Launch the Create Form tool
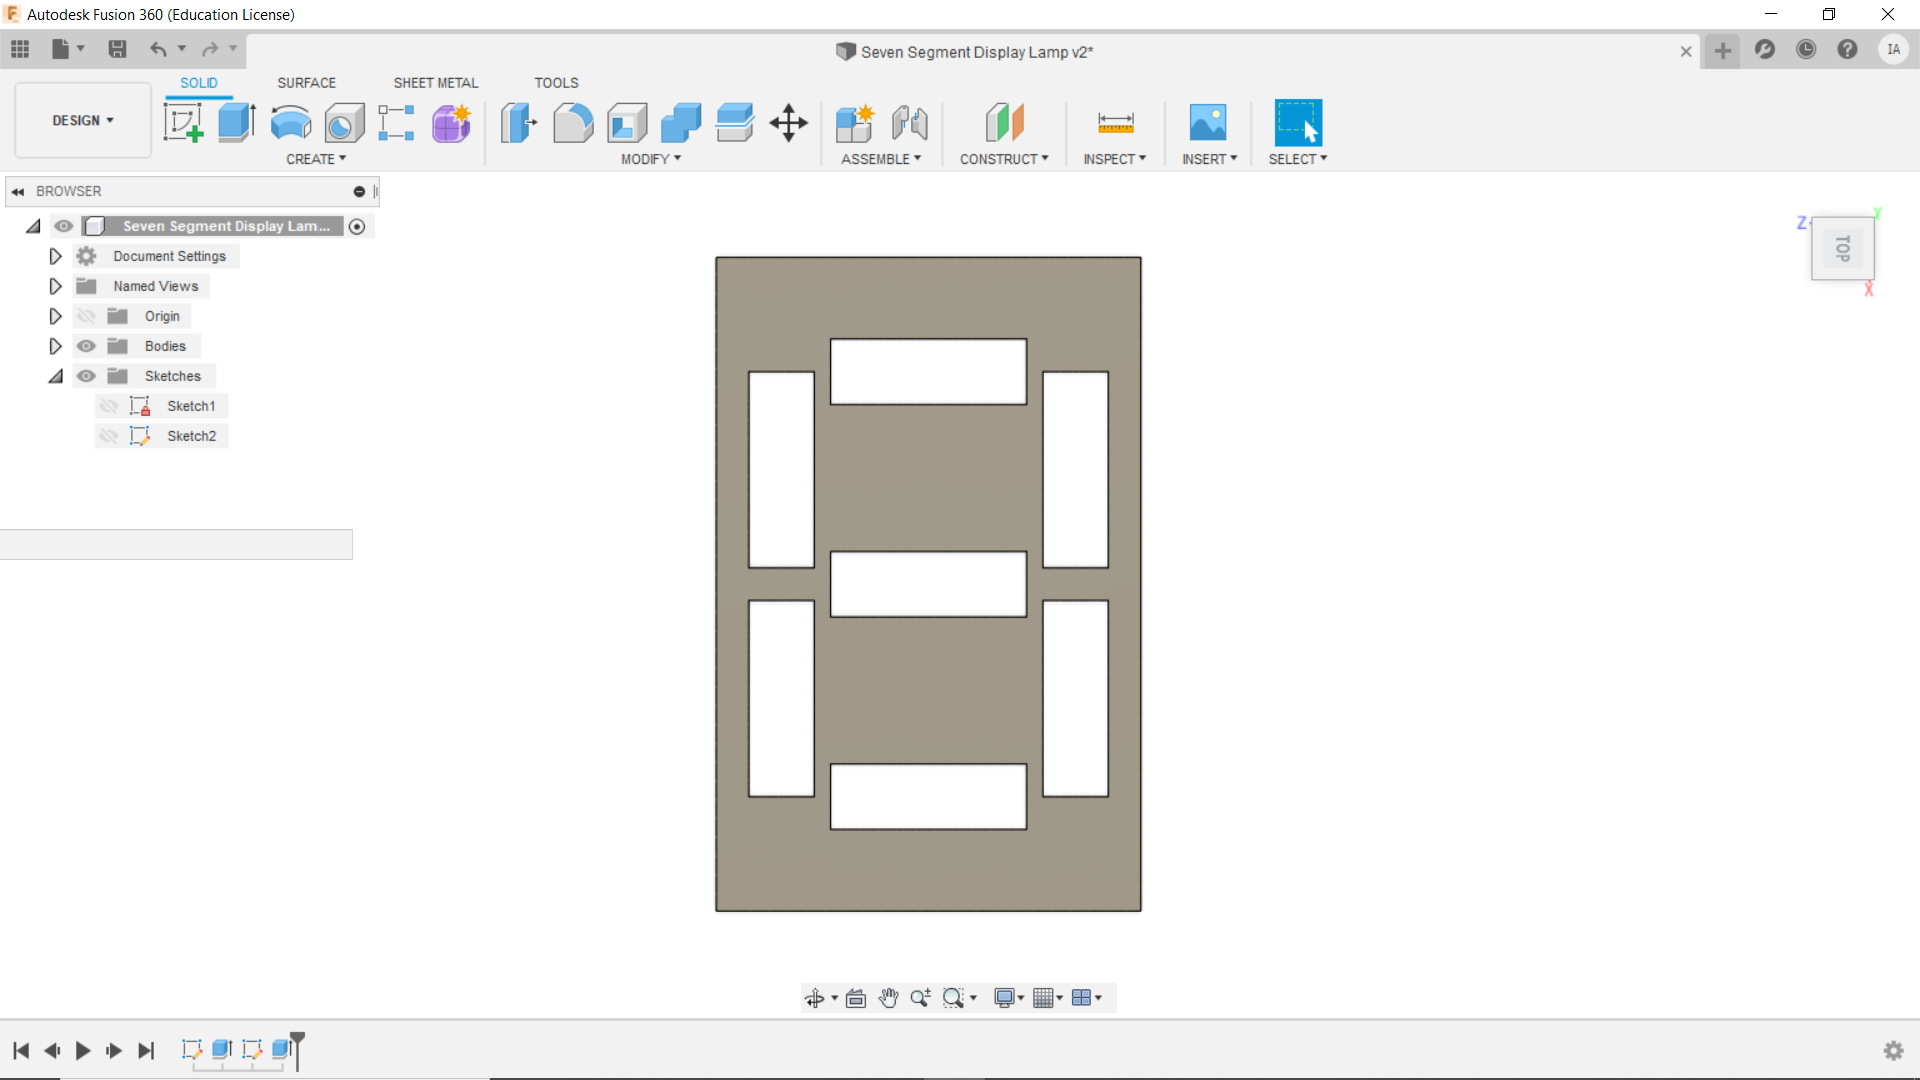 (x=451, y=122)
